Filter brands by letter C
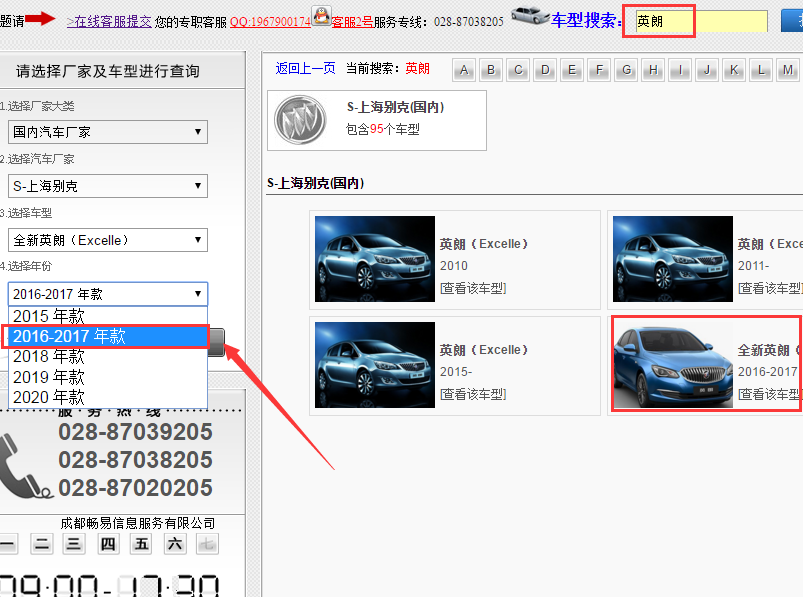 [x=518, y=70]
